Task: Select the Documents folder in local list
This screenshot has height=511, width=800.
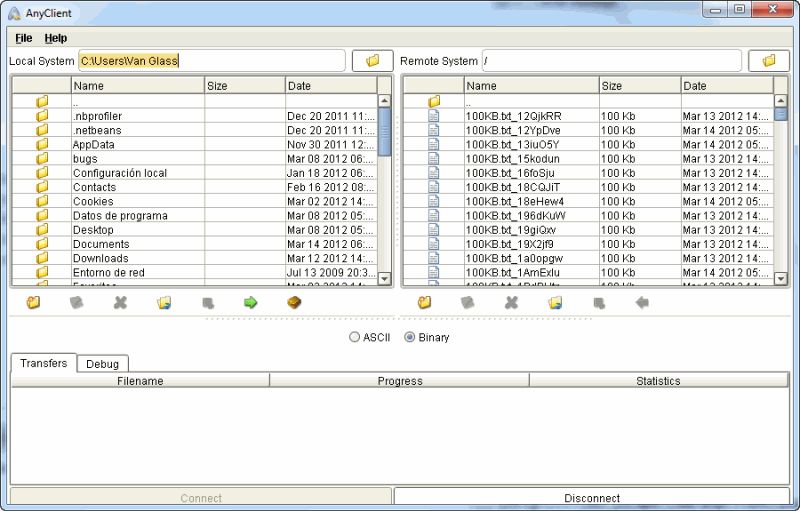Action: 101,244
